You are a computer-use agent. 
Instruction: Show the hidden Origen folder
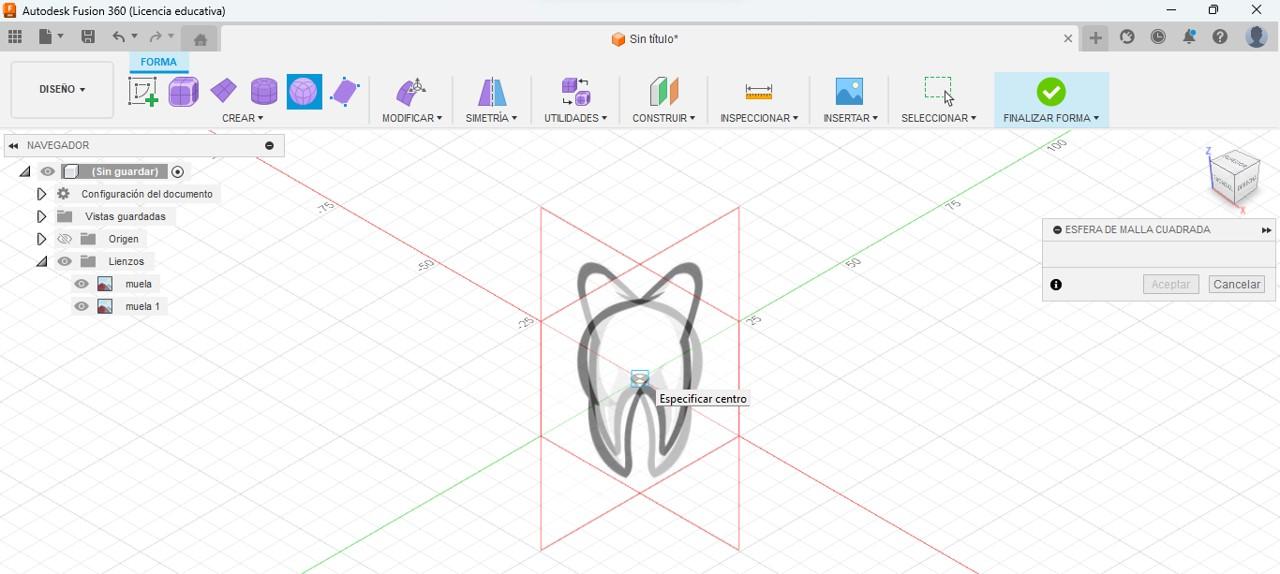(x=65, y=239)
